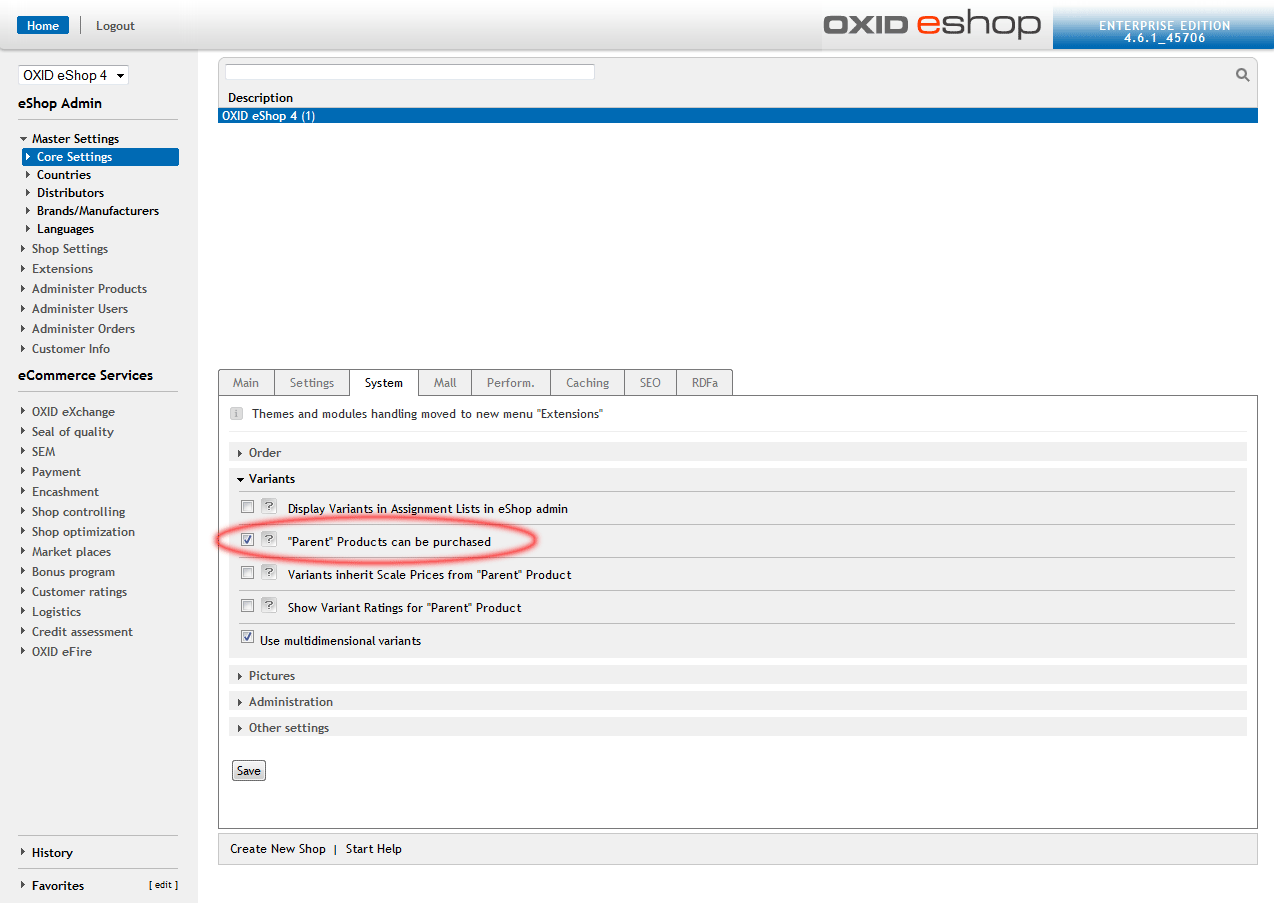Open the OXID eShop 4 shop dropdown
Viewport: 1274px width, 903px height.
73,76
